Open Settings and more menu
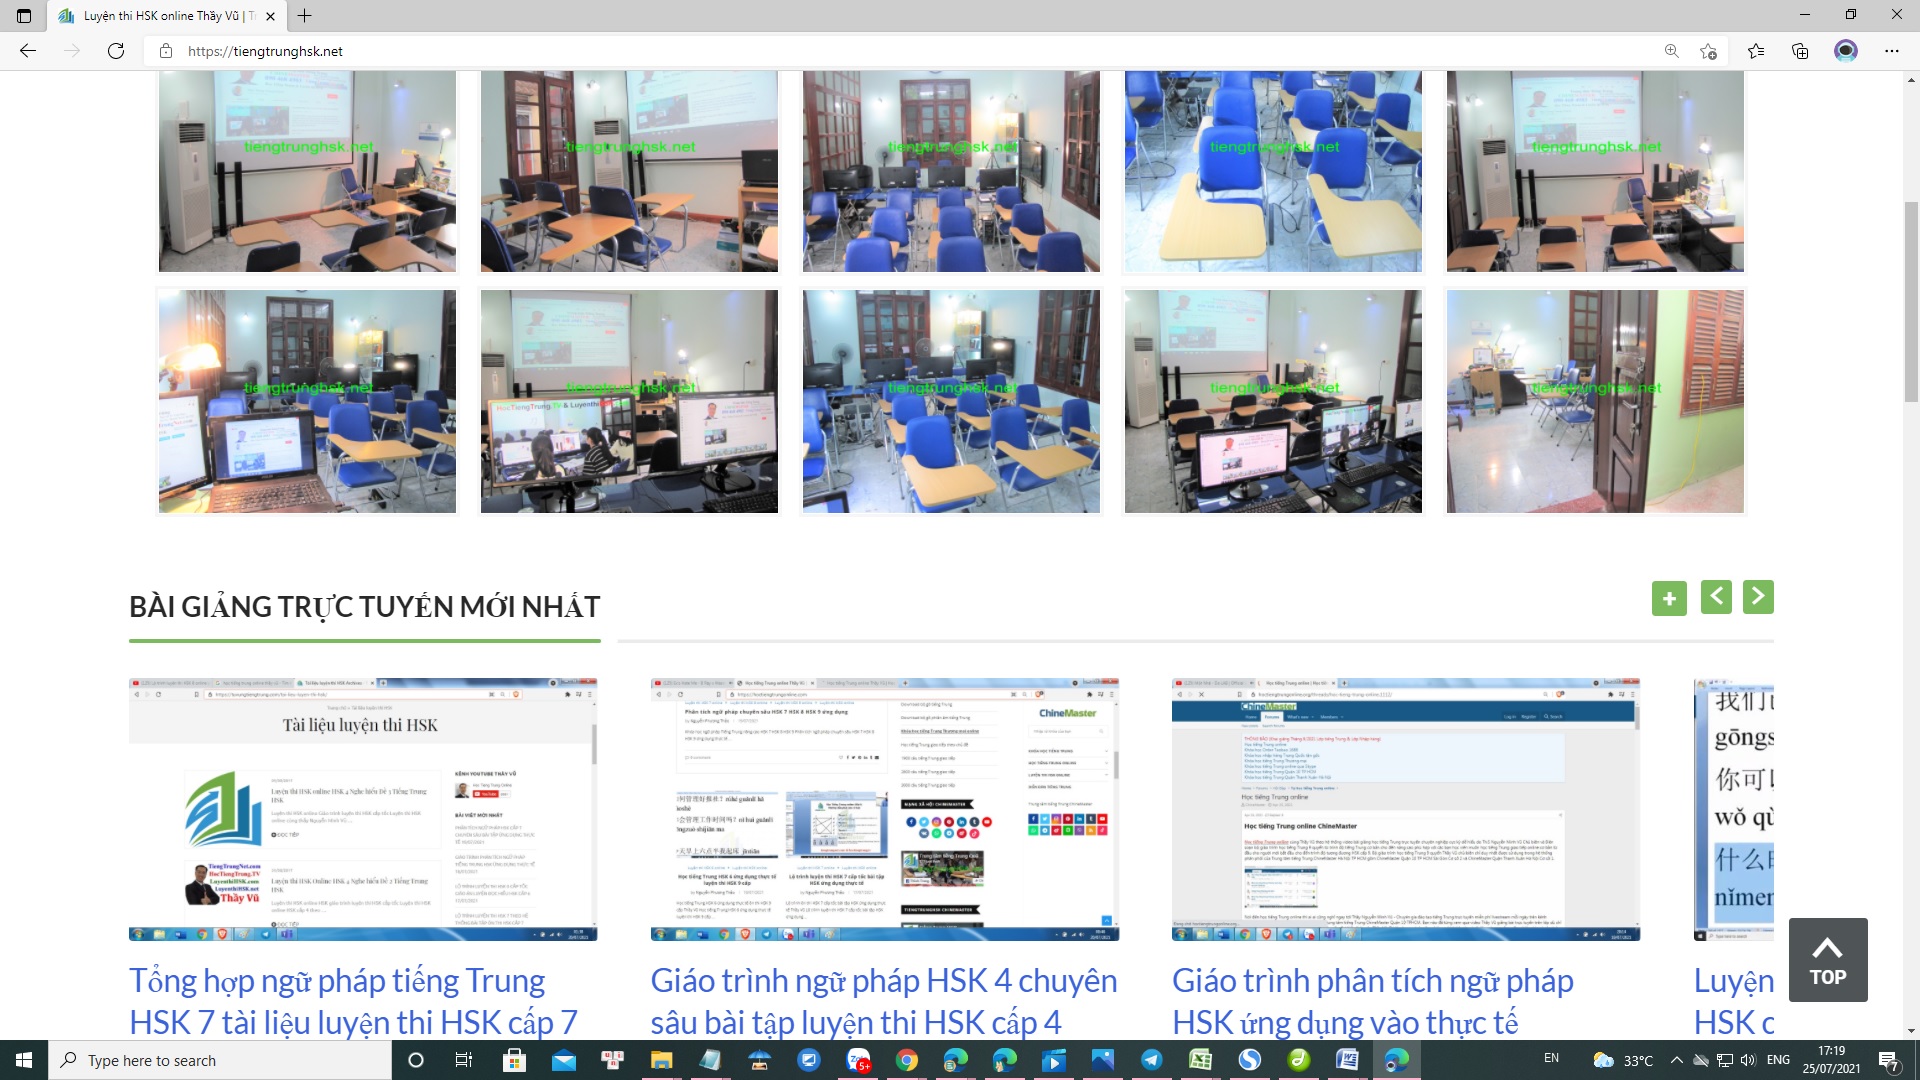 1891,51
